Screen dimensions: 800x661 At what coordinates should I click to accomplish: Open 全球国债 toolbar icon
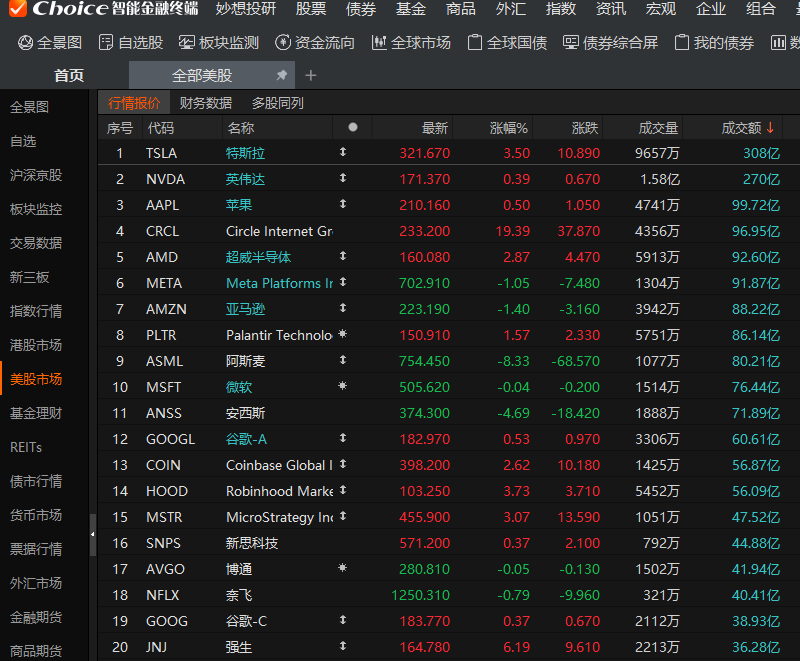pyautogui.click(x=475, y=43)
